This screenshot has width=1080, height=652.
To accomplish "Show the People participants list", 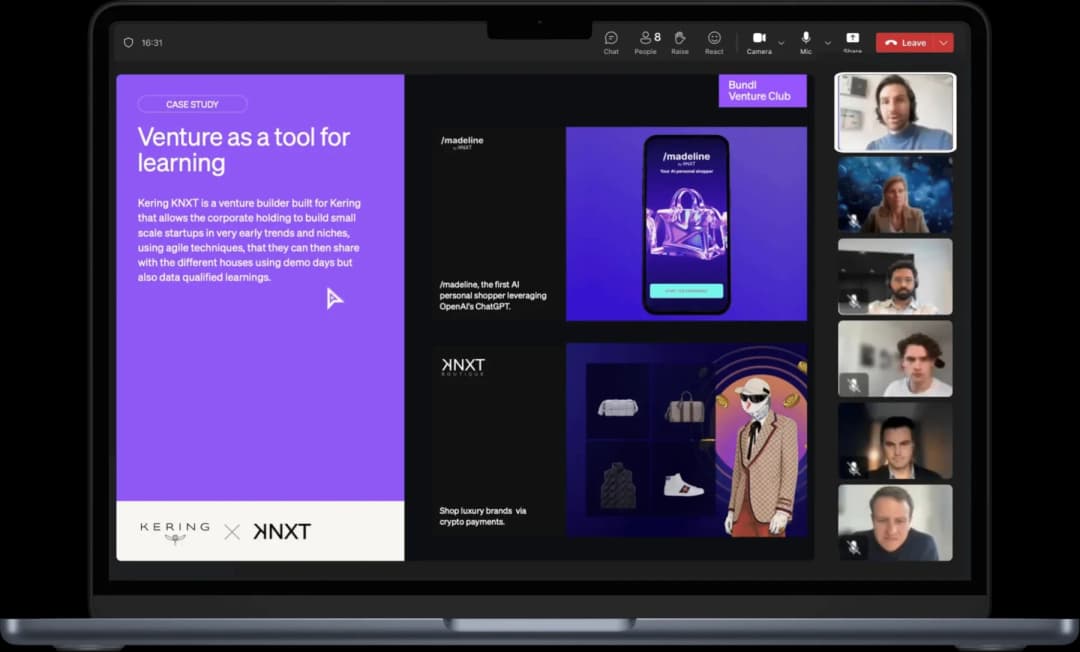I will pyautogui.click(x=647, y=42).
